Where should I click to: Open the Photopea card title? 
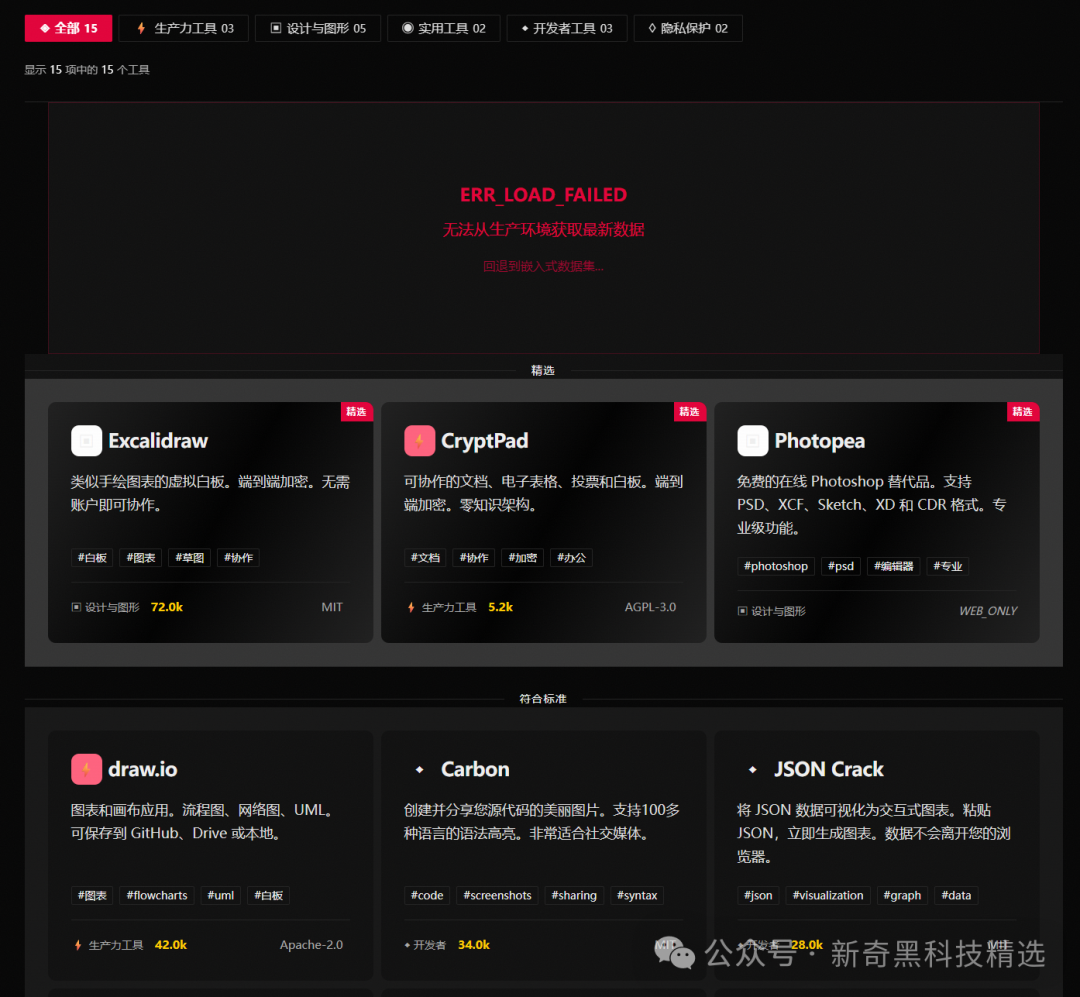pyautogui.click(x=819, y=441)
